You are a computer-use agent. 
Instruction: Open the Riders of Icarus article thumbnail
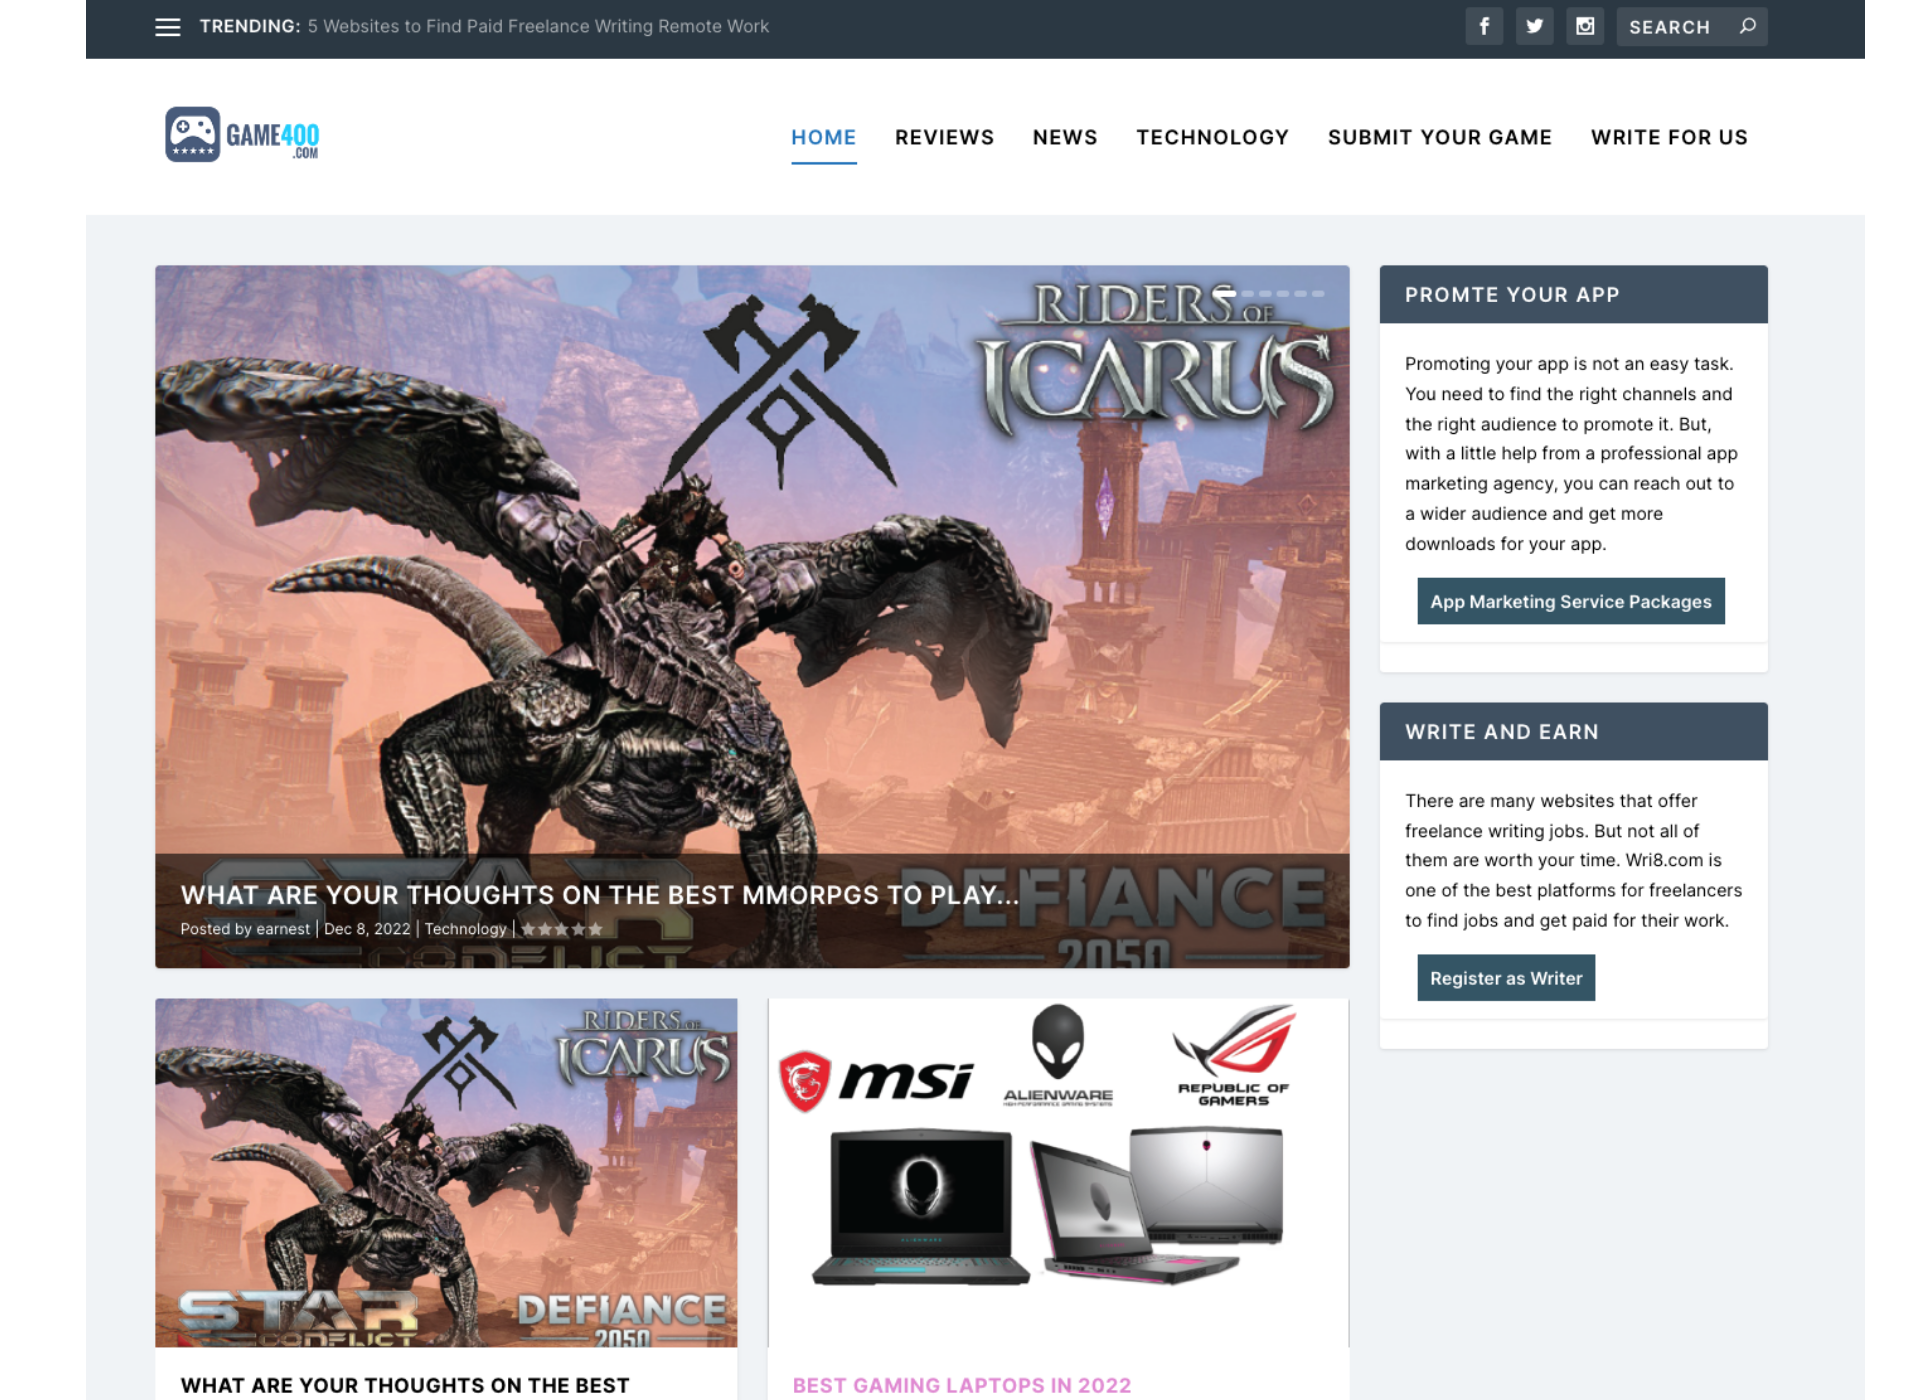click(x=446, y=1172)
